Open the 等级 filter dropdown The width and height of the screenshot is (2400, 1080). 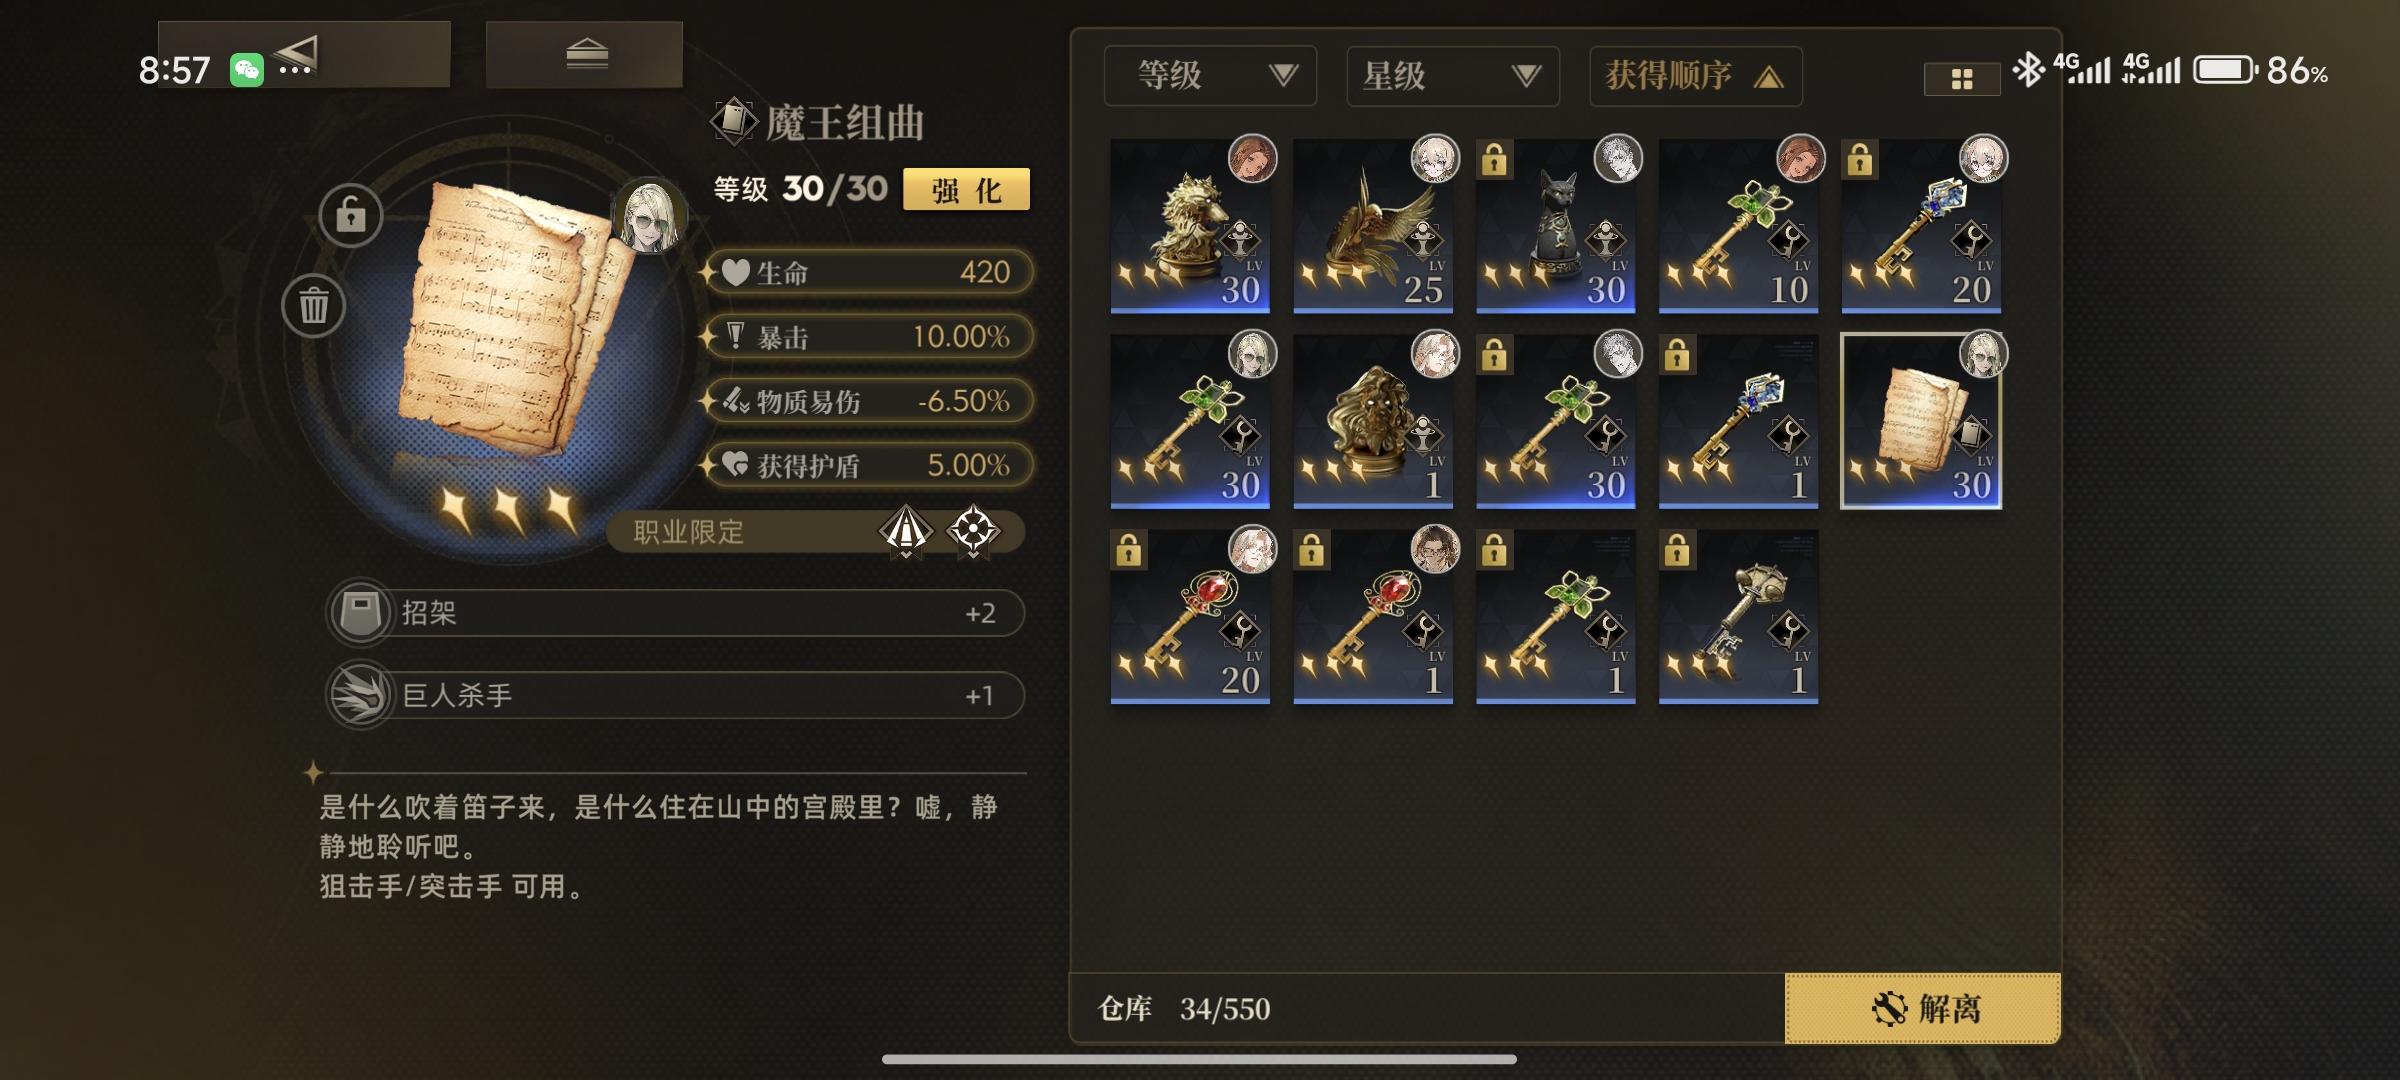pos(1210,76)
